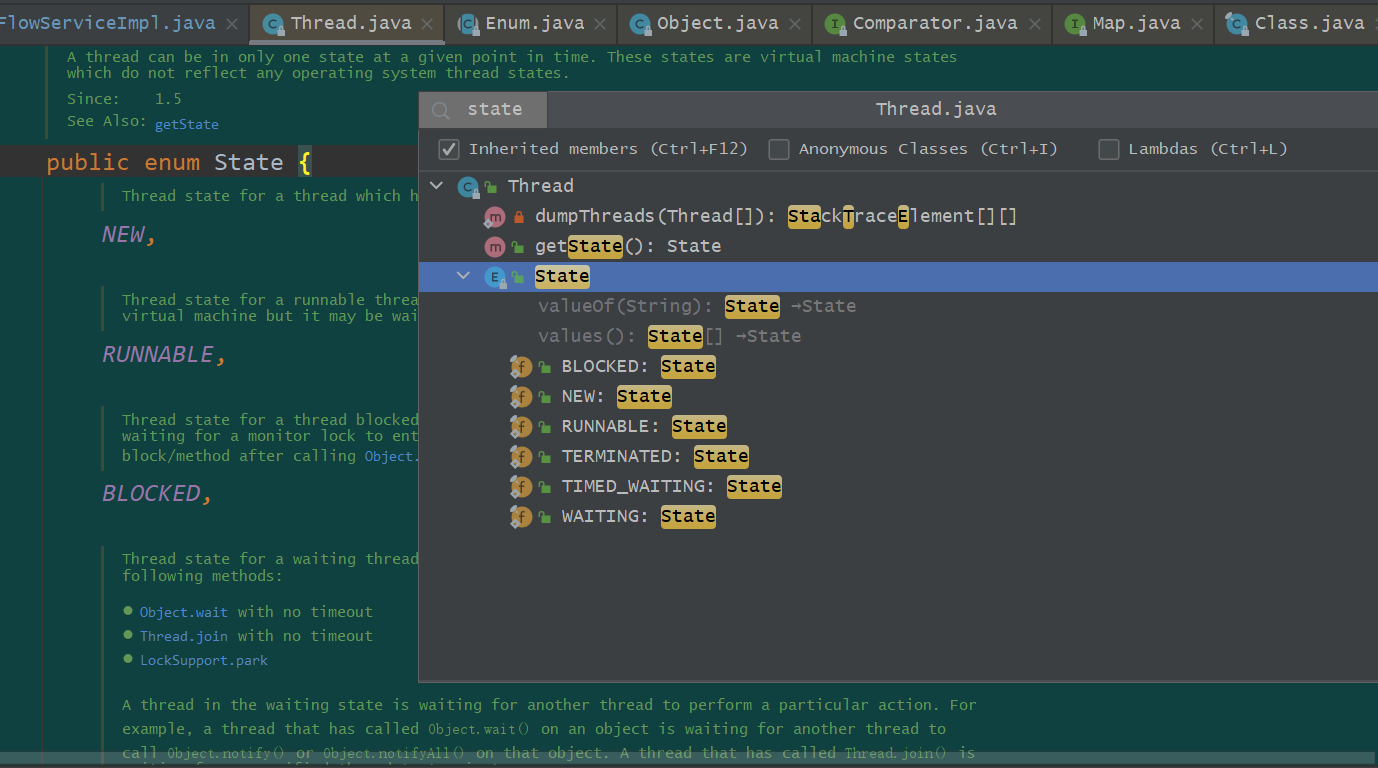Click the green public-access icon beside Thread
This screenshot has width=1378, height=768.
click(x=491, y=187)
